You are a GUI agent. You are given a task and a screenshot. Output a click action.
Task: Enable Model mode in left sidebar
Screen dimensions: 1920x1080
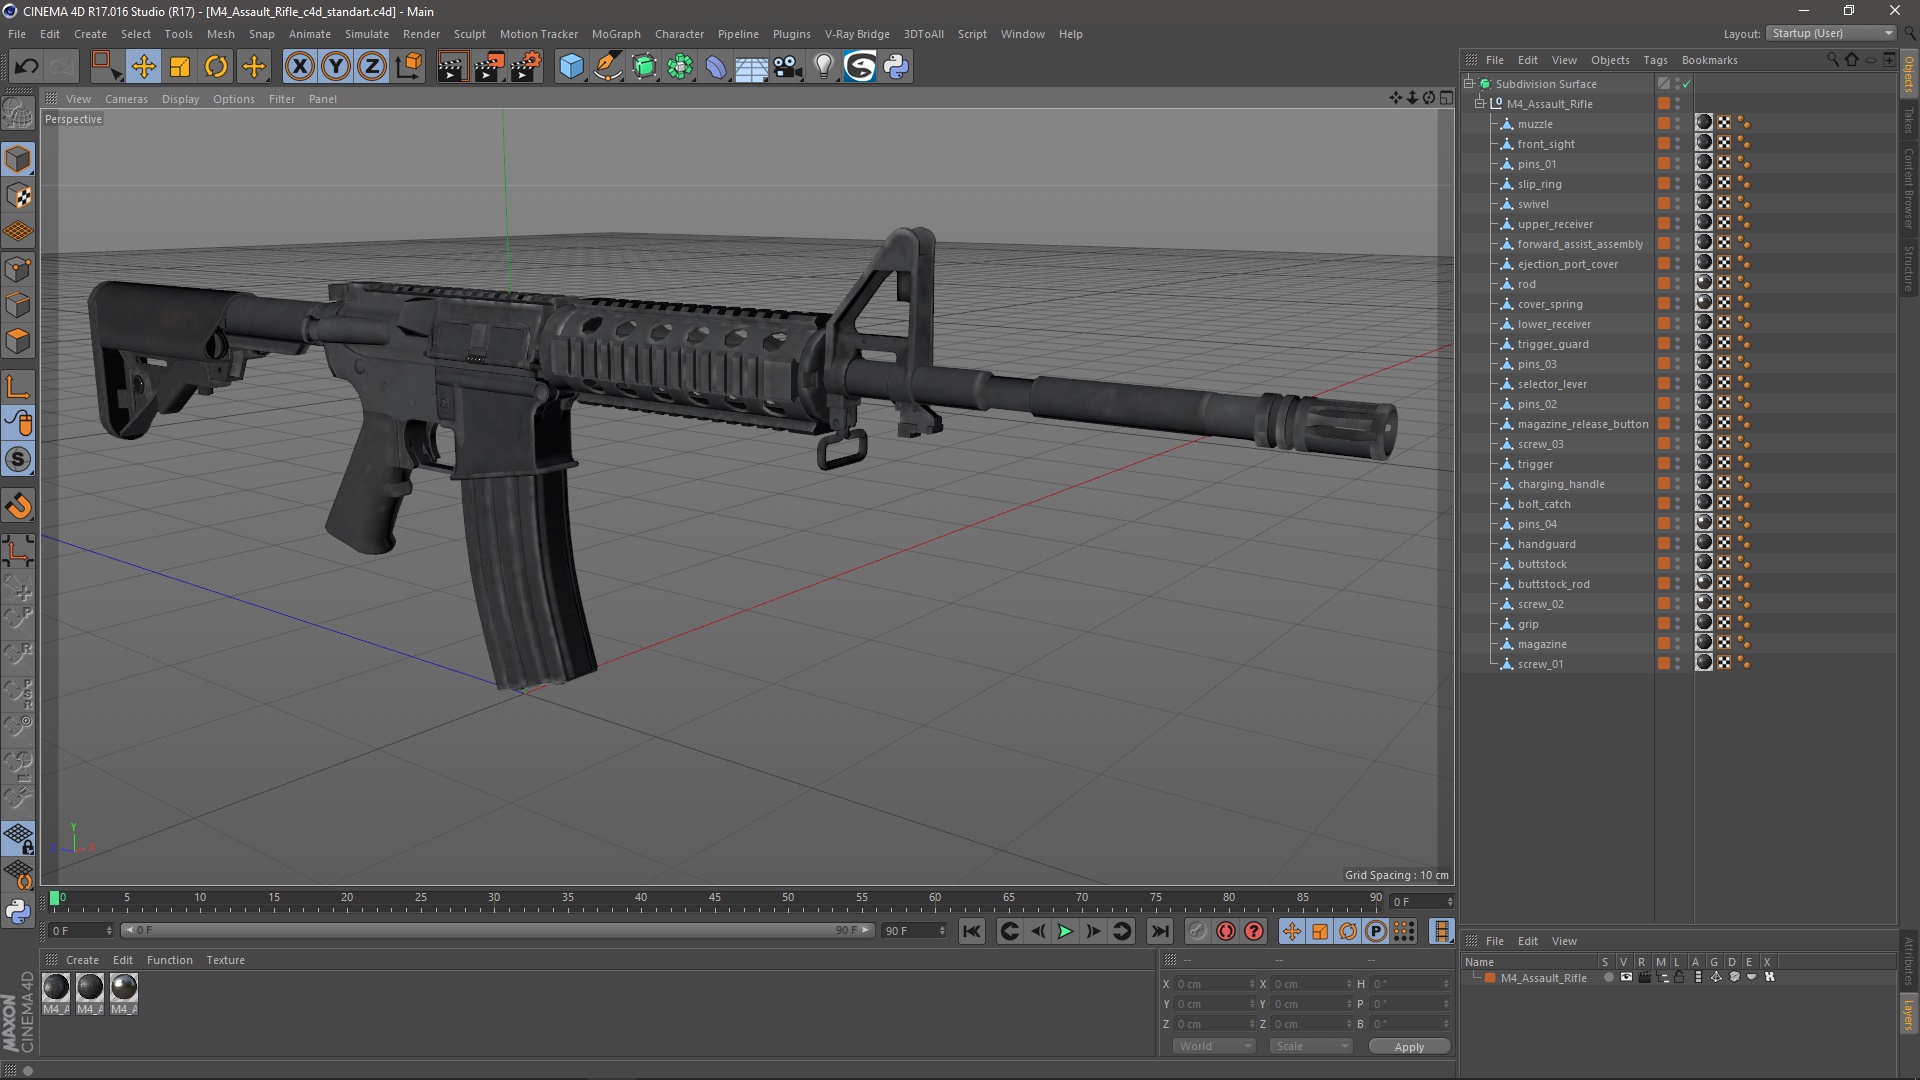(18, 159)
